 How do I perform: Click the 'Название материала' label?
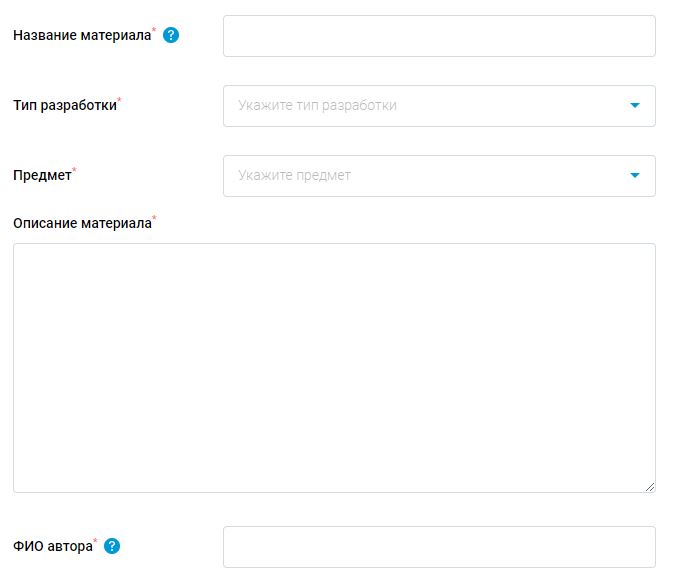pos(81,36)
